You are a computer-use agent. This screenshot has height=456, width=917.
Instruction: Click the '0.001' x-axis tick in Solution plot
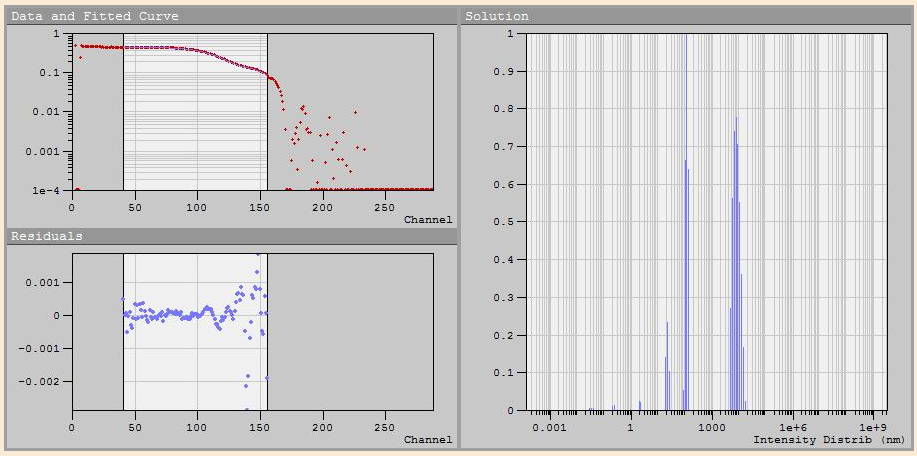point(550,426)
